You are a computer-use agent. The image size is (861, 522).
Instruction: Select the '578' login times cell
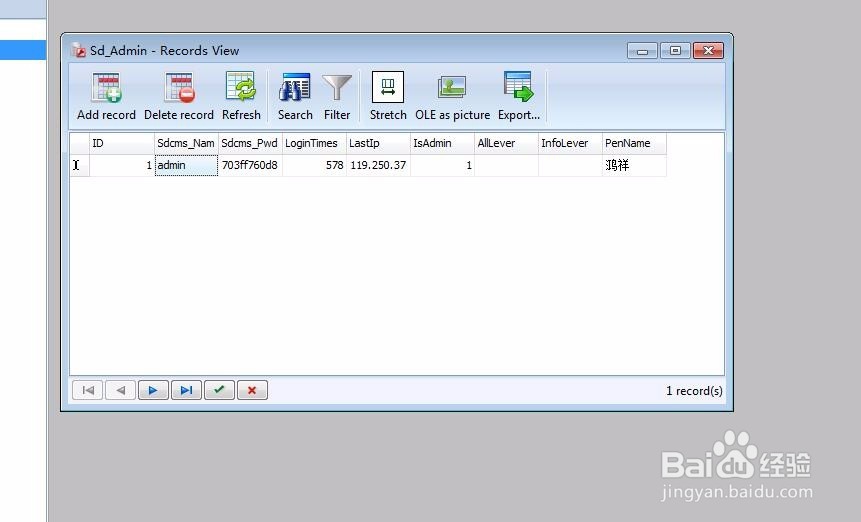click(x=314, y=165)
